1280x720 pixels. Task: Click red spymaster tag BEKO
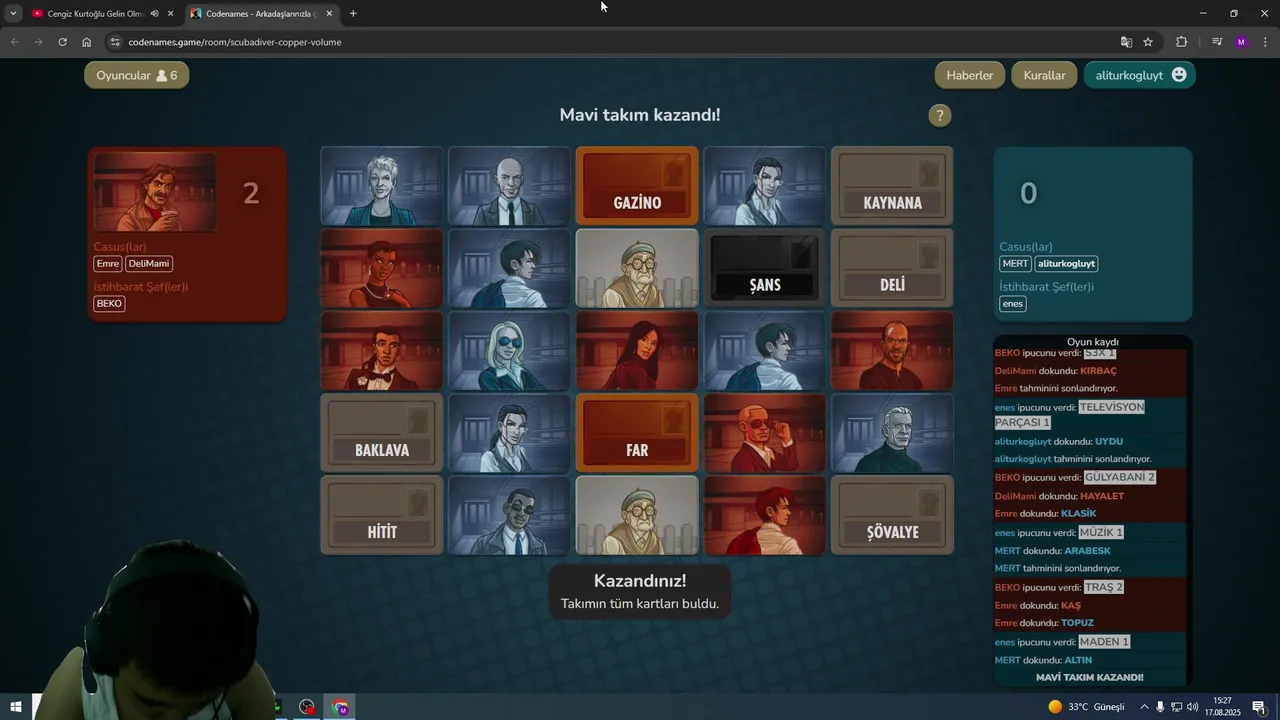(x=109, y=303)
